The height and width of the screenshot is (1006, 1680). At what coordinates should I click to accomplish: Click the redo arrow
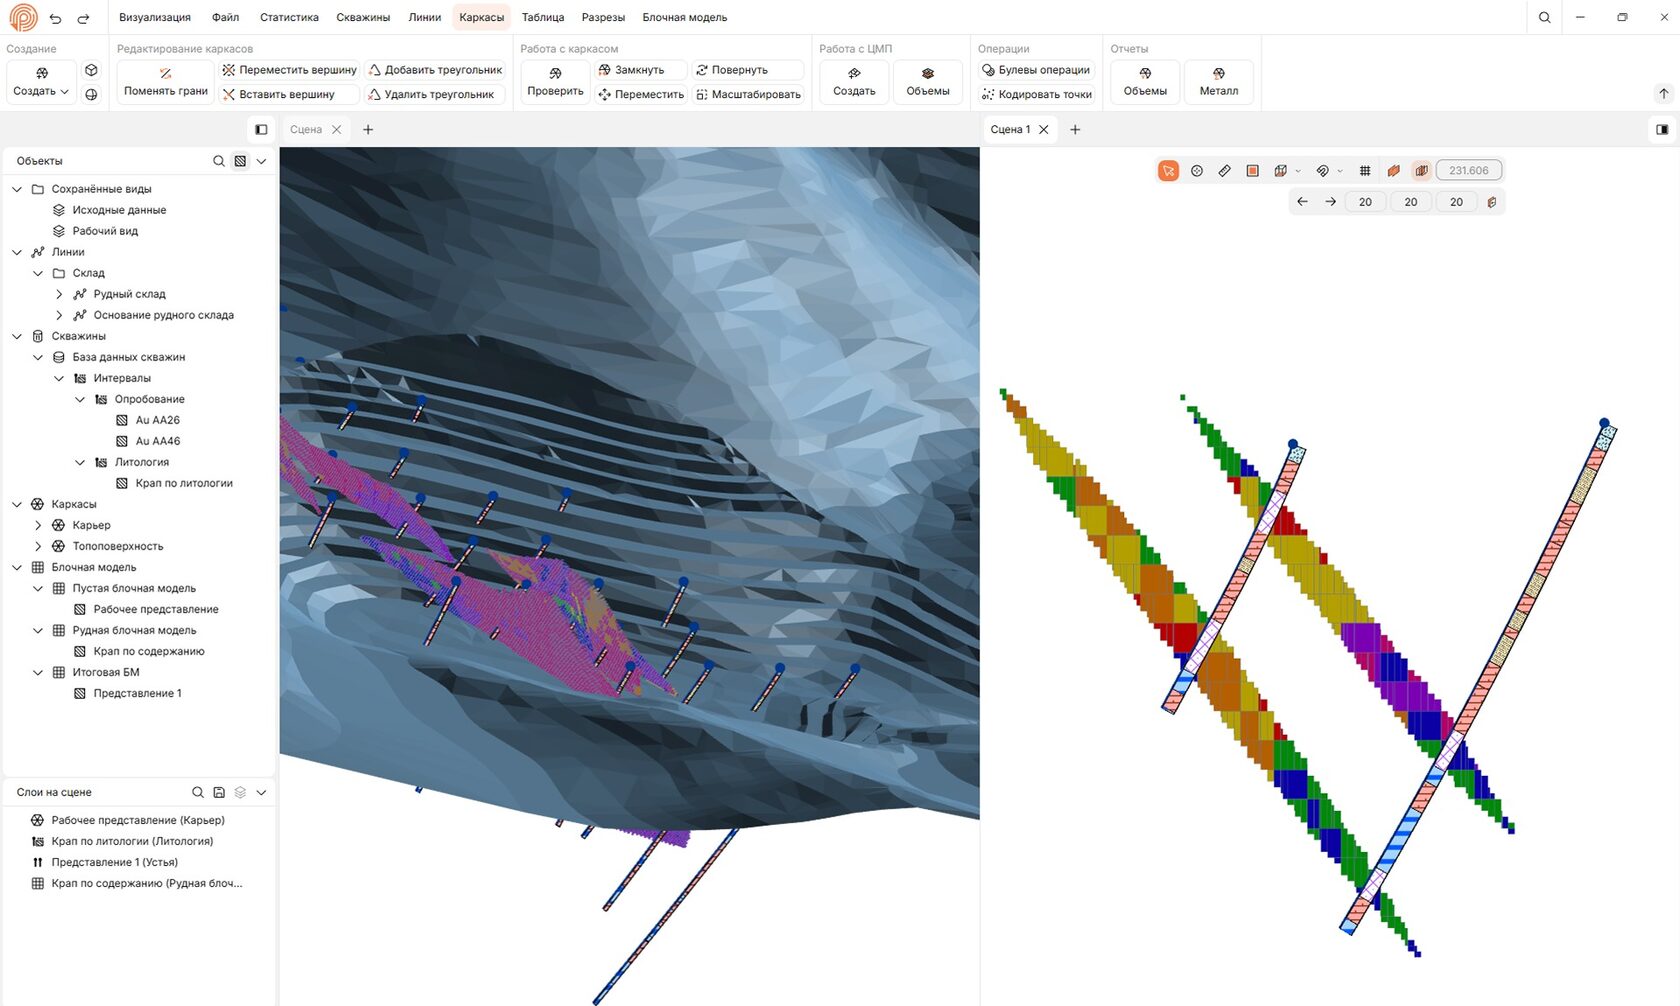click(83, 18)
